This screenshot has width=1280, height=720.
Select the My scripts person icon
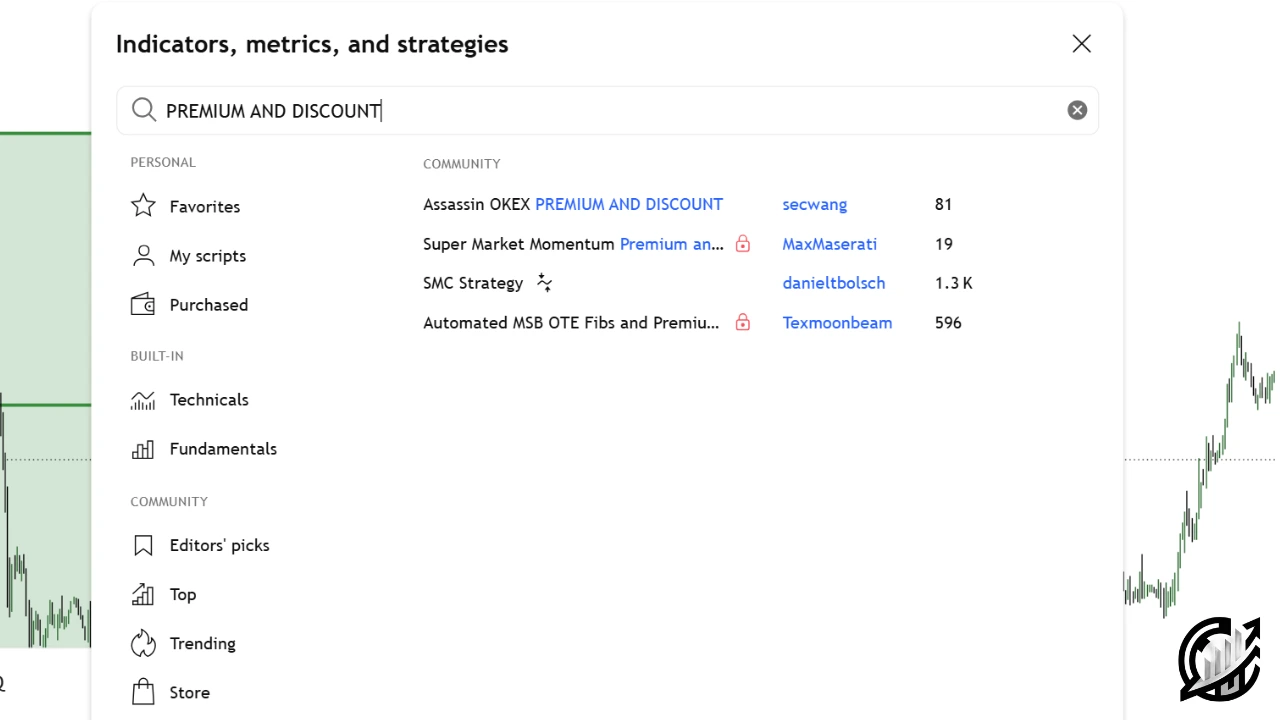(143, 256)
